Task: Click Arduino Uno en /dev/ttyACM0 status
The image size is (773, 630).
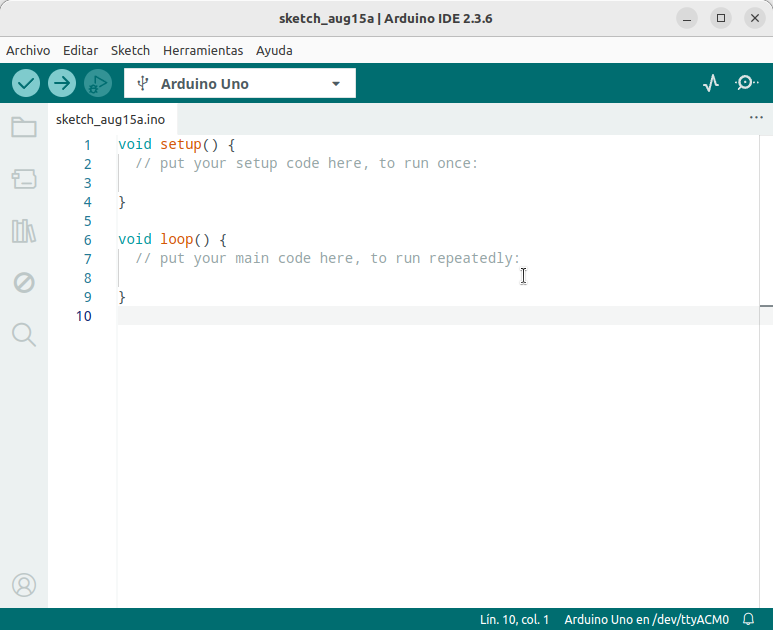Action: click(x=646, y=619)
